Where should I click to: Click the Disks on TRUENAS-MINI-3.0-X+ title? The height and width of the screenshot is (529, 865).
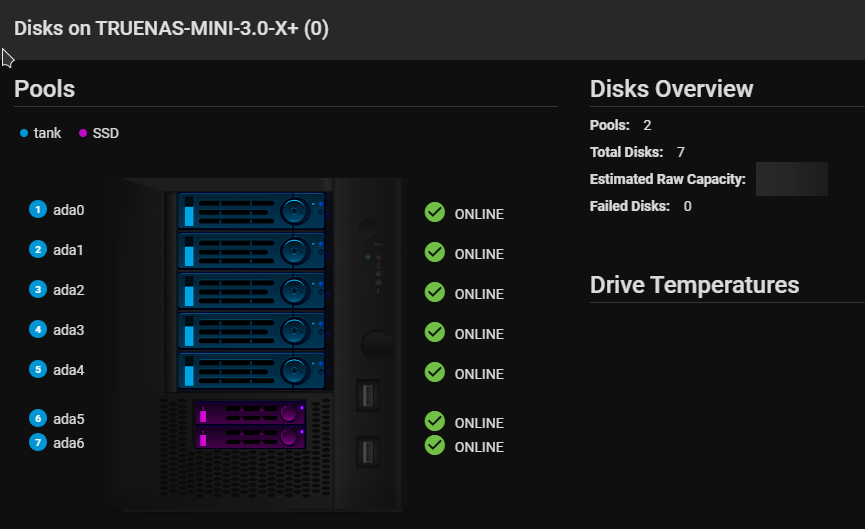coord(171,28)
